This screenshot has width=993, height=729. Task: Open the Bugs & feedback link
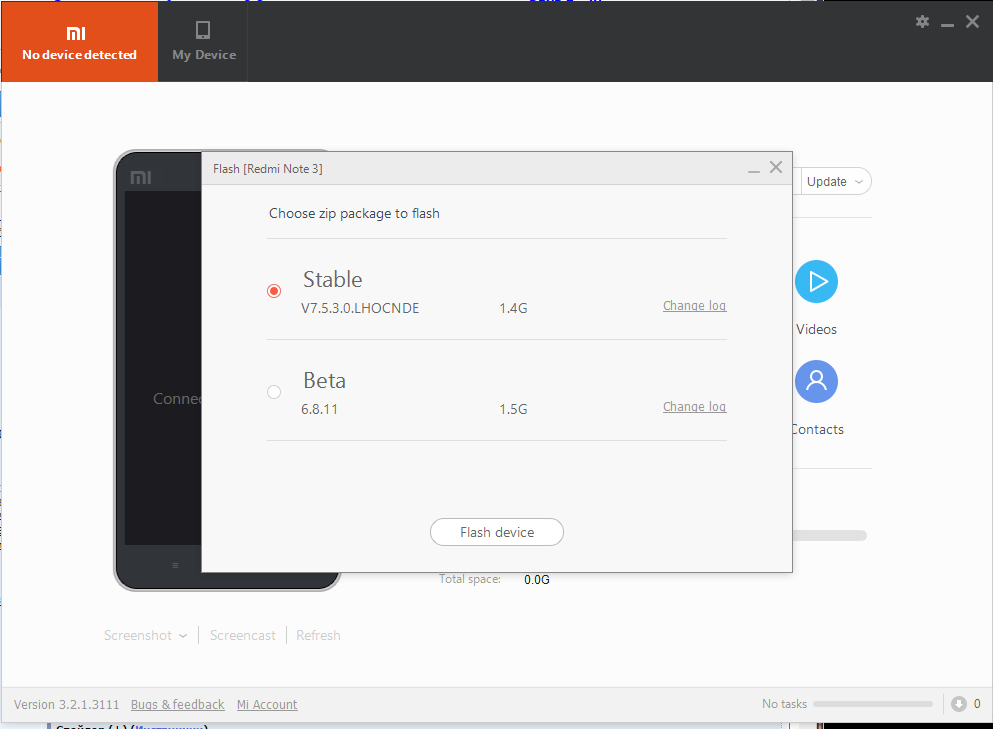coord(177,704)
